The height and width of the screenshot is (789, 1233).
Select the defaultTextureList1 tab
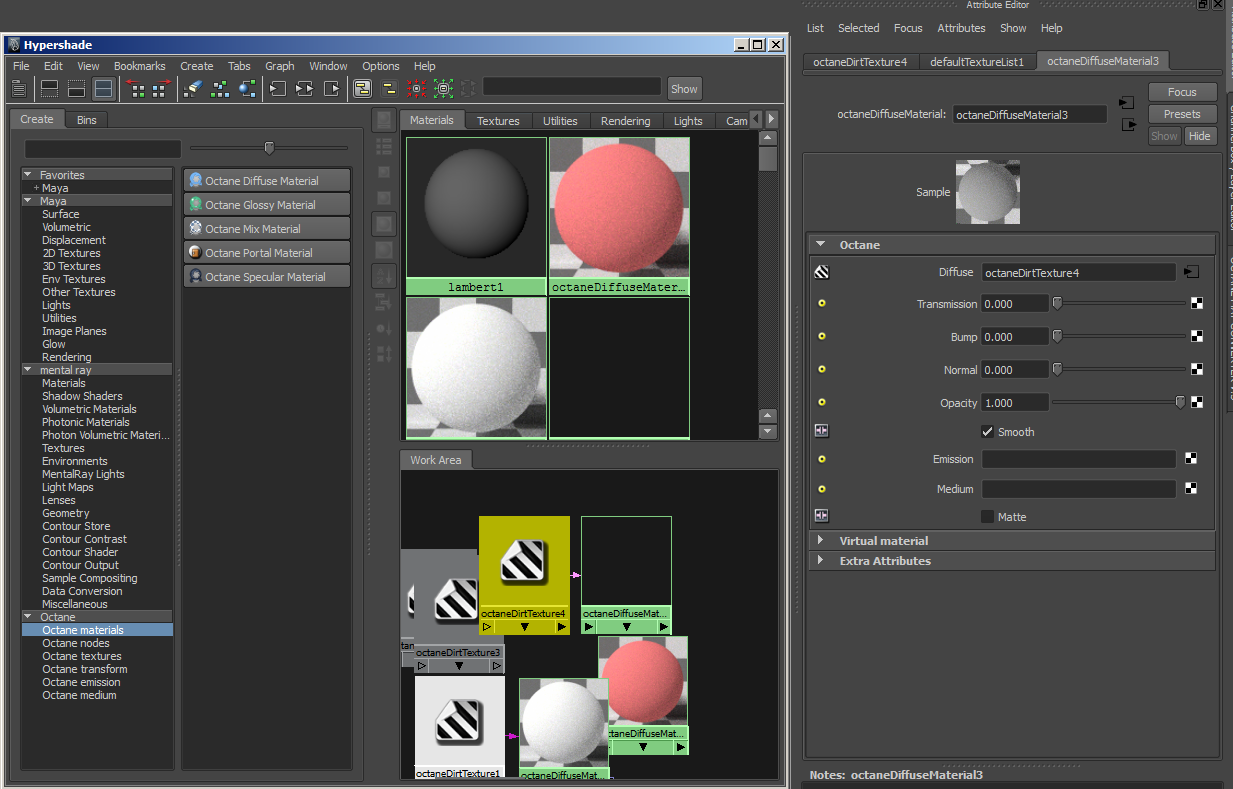[x=977, y=62]
